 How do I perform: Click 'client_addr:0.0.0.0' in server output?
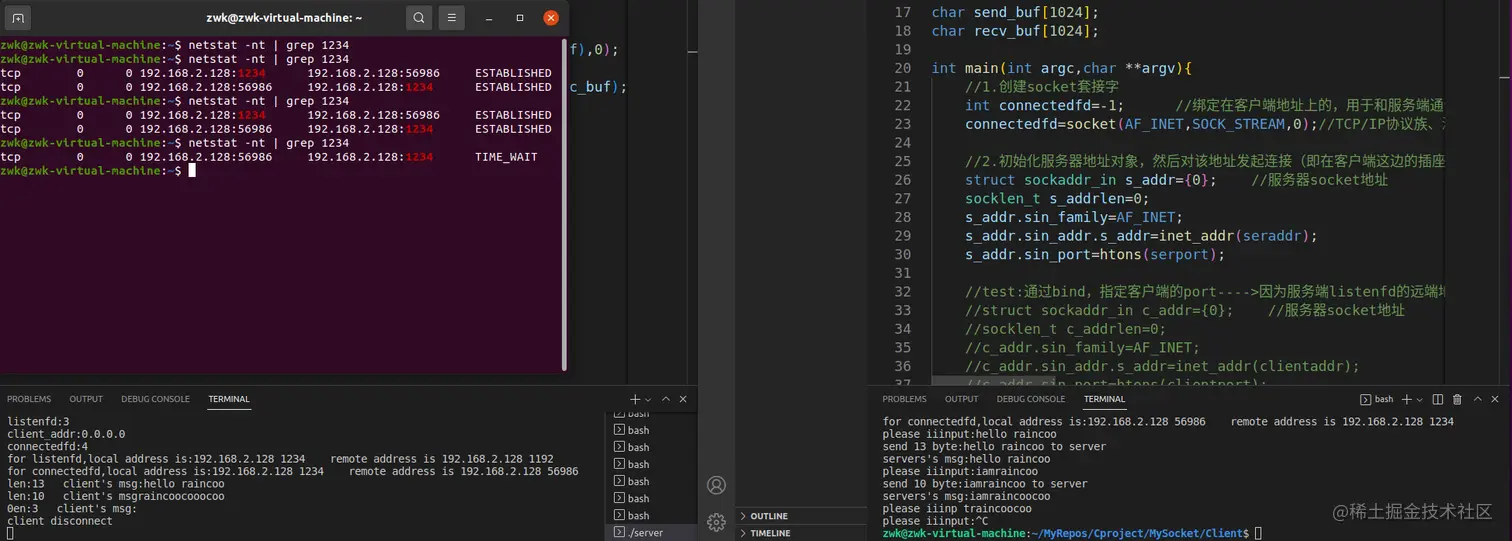tap(66, 434)
